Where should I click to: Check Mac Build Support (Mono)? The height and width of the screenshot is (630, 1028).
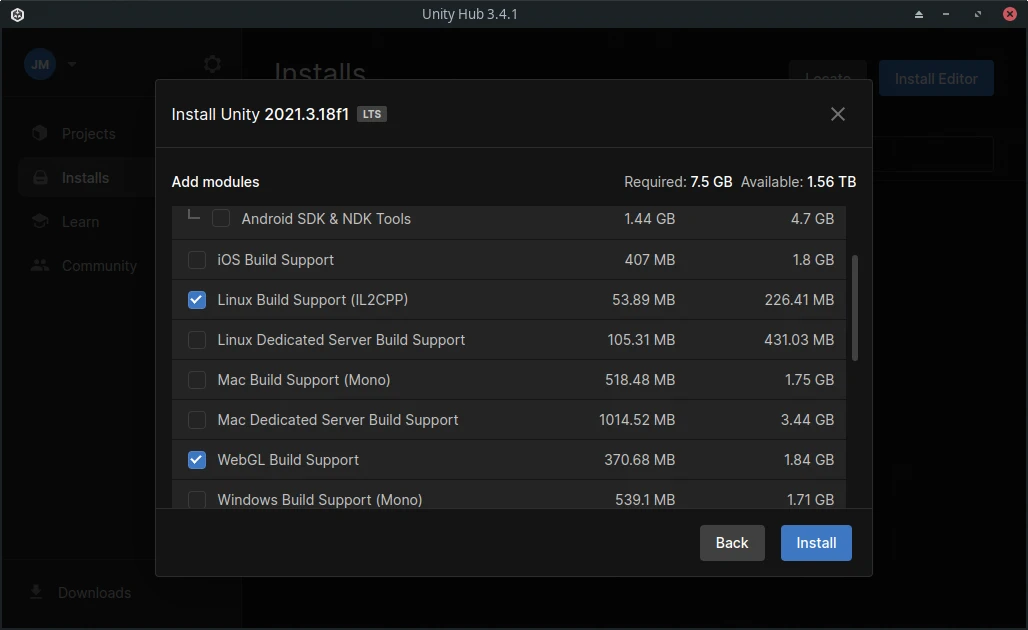(x=197, y=380)
